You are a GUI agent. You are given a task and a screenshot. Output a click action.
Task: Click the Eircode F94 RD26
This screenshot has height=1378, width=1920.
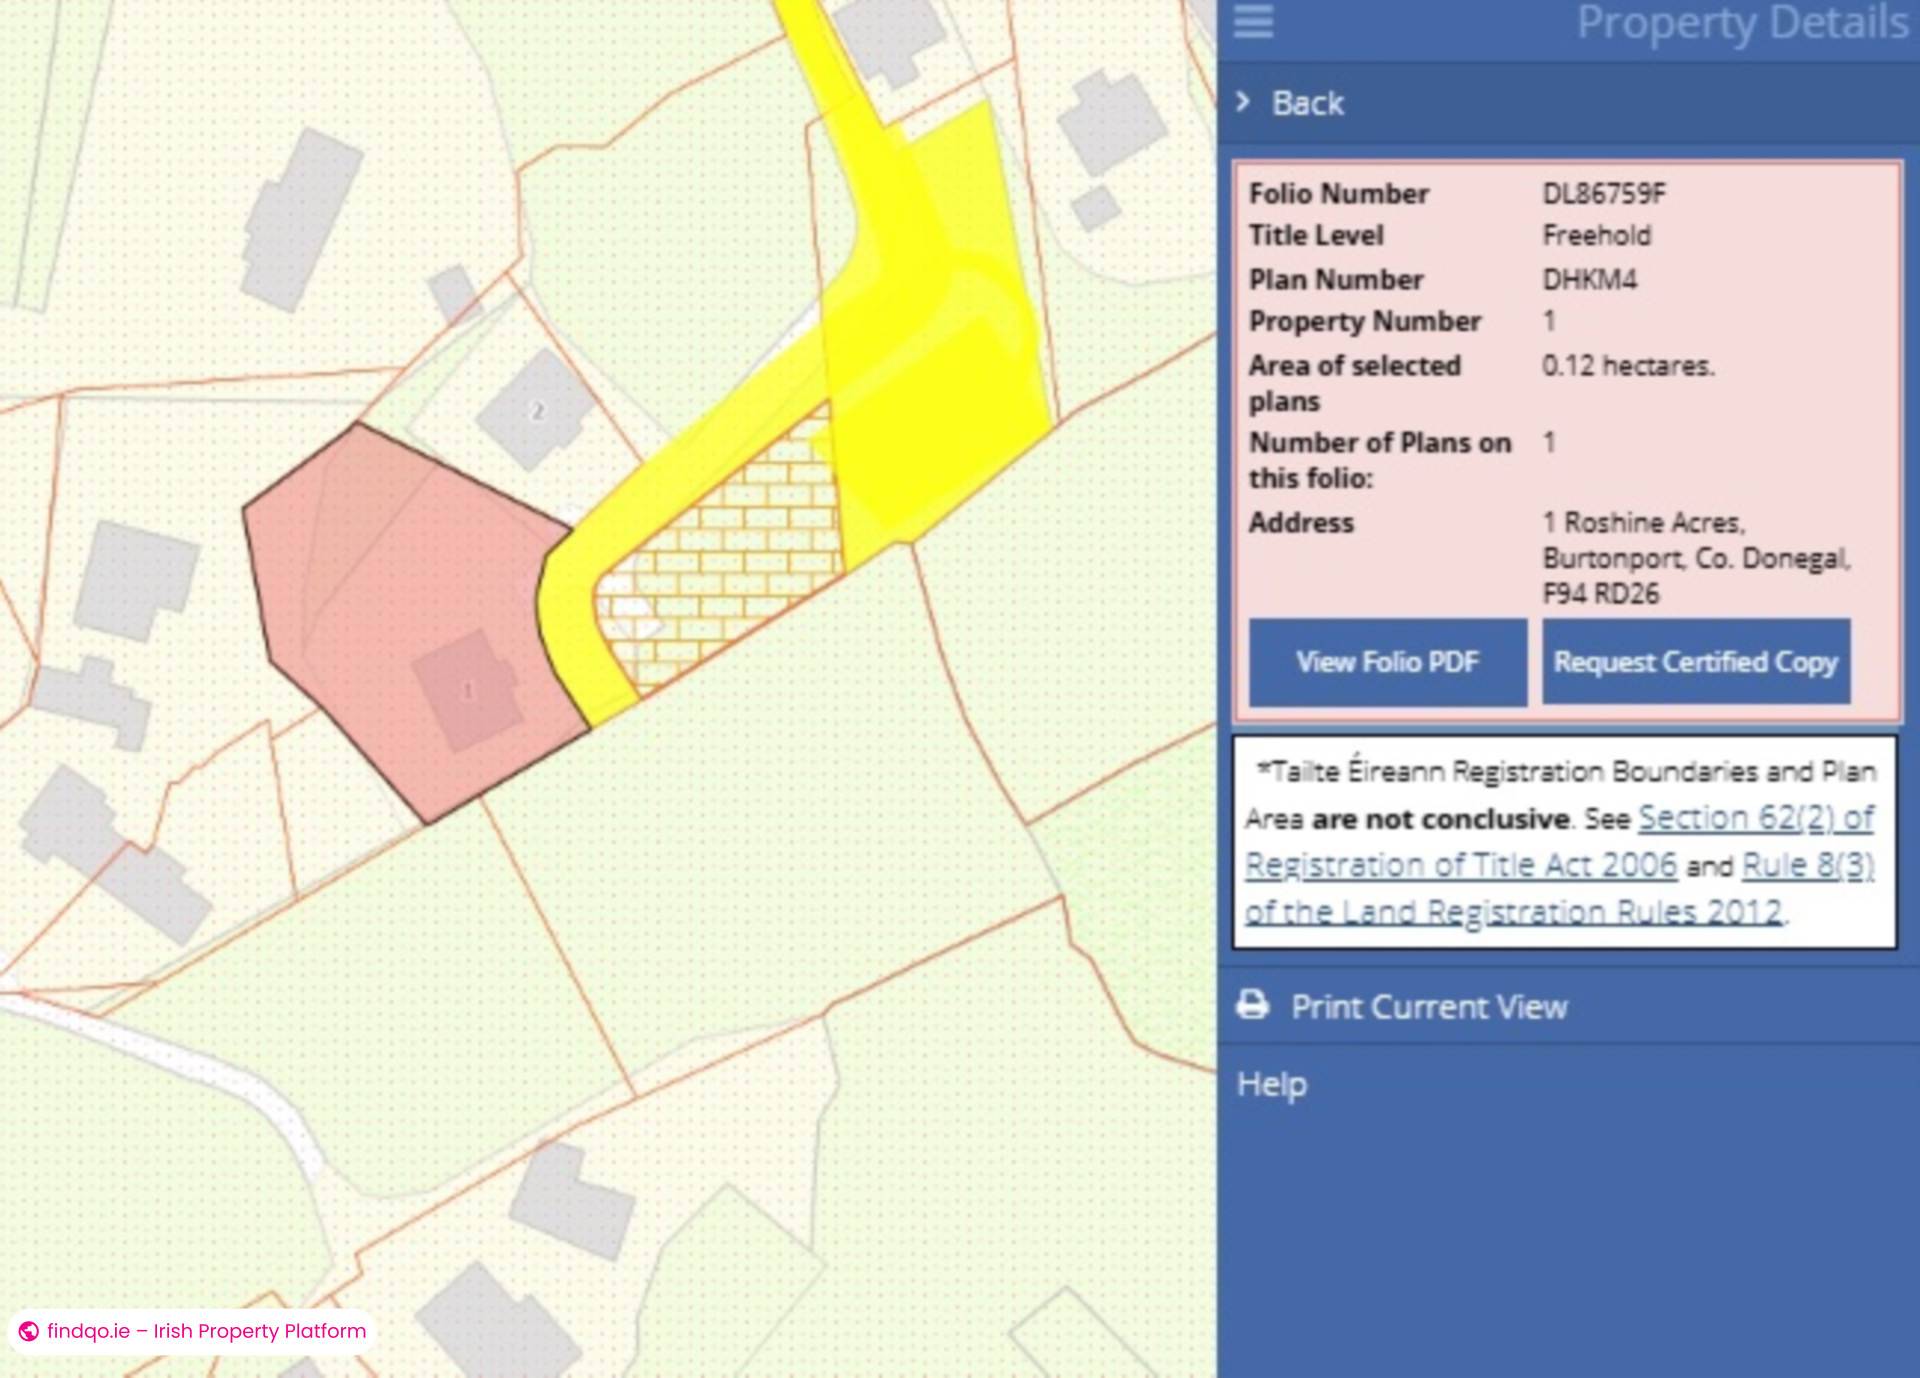(x=1600, y=594)
